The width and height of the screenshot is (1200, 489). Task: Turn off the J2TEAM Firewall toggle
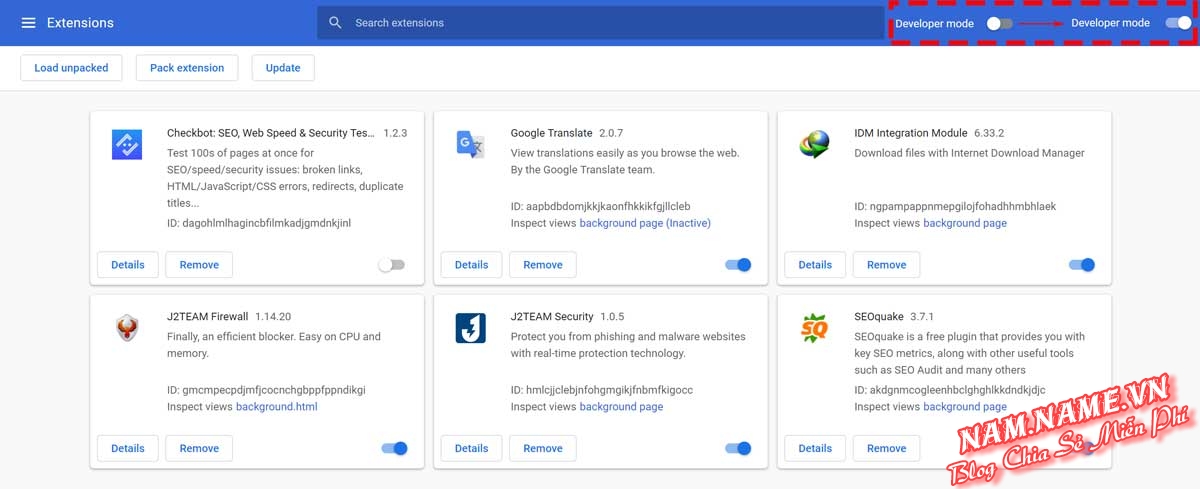click(x=395, y=449)
